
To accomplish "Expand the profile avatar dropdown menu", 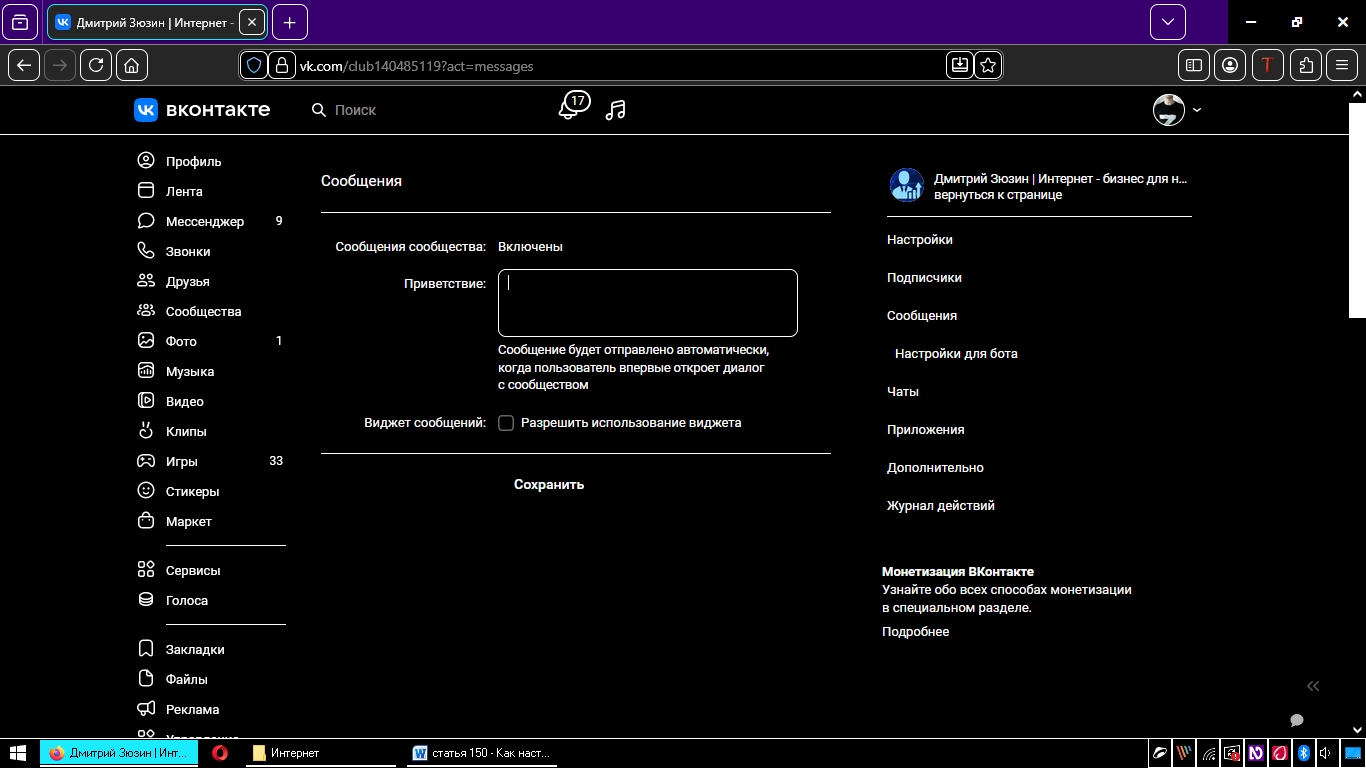I will click(x=1177, y=110).
